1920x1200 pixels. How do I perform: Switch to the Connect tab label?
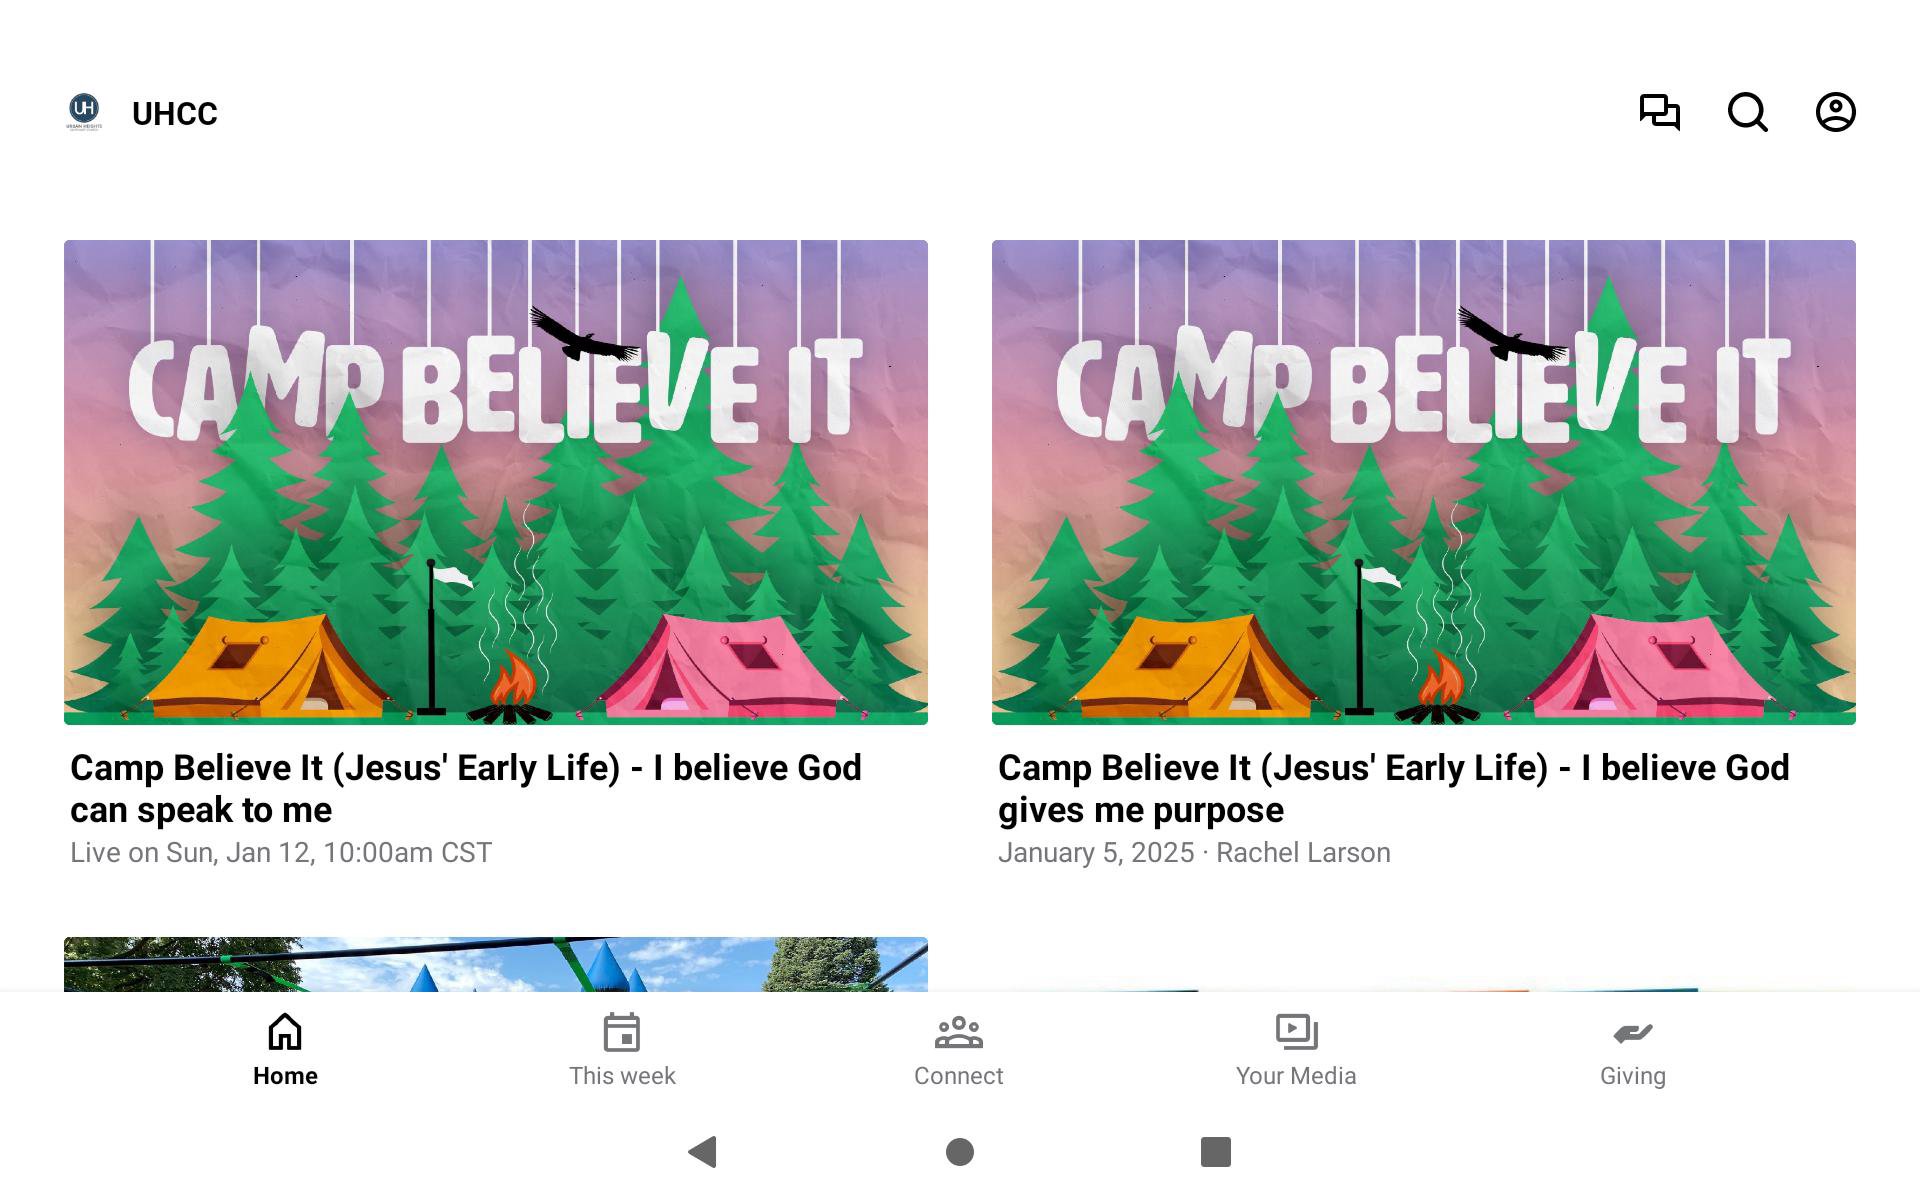[x=958, y=1076]
